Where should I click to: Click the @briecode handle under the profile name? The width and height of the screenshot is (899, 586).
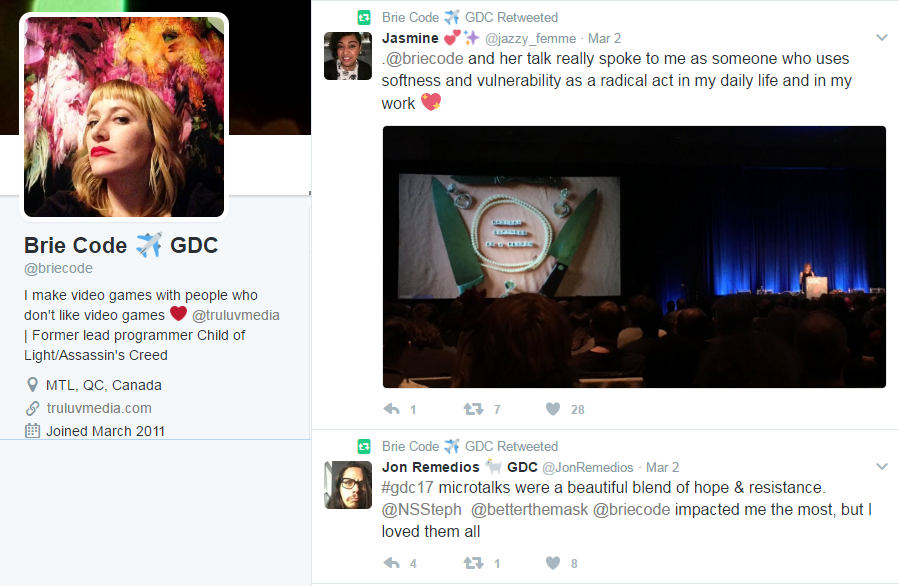(x=58, y=268)
